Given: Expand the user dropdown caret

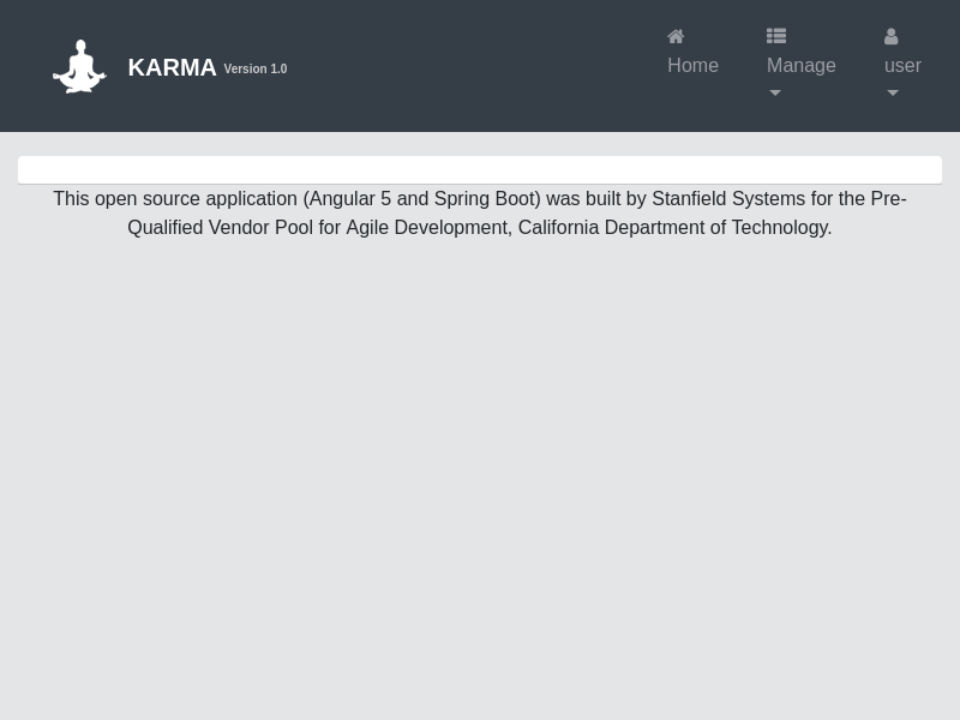Looking at the screenshot, I should coord(893,93).
